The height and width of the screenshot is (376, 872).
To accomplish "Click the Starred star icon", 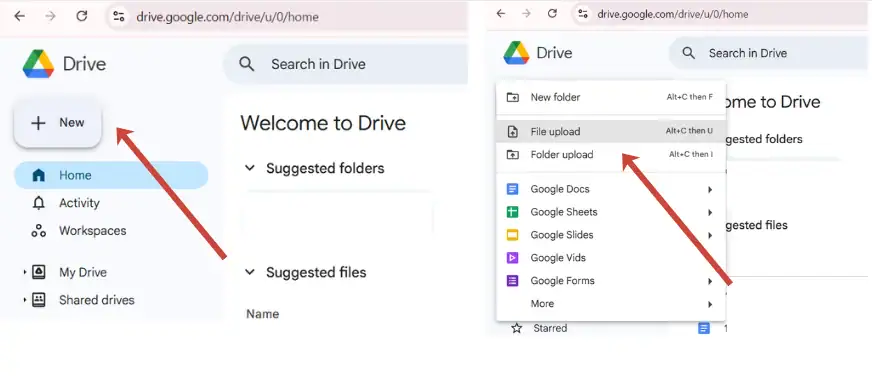I will pyautogui.click(x=517, y=328).
